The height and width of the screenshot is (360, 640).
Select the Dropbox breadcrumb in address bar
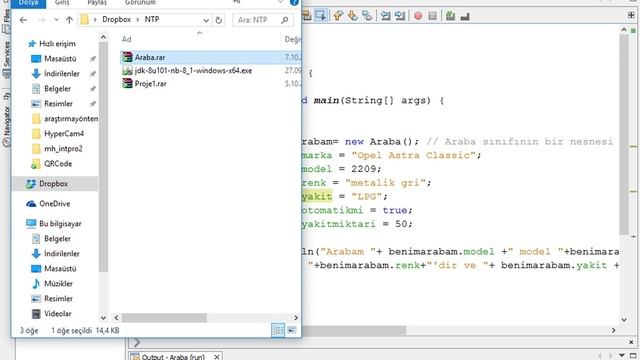click(x=116, y=19)
